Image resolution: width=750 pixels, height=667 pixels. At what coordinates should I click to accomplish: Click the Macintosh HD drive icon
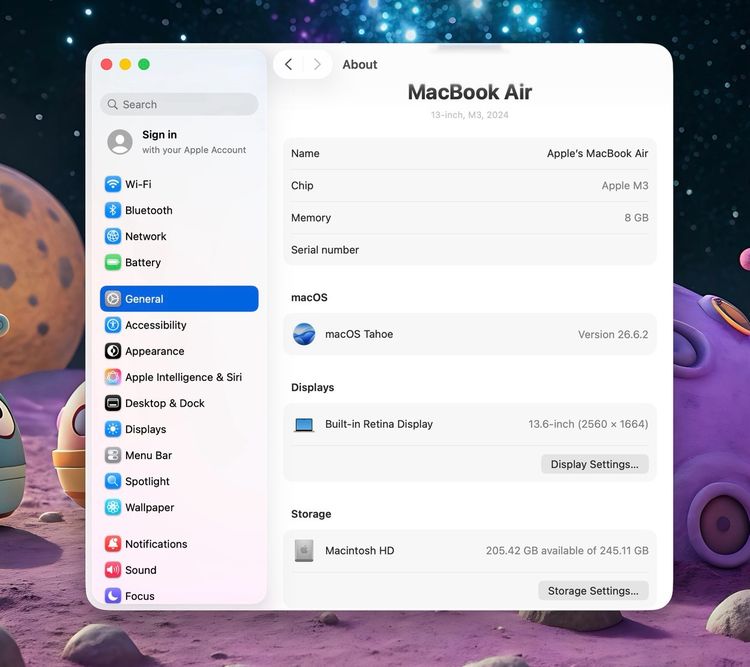click(x=304, y=550)
